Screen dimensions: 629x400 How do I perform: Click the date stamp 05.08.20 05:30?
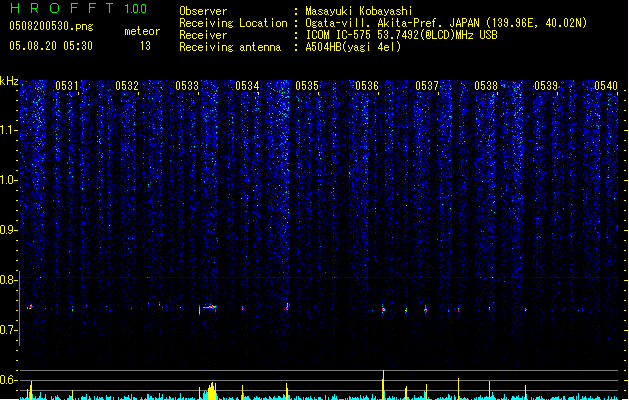(x=51, y=46)
